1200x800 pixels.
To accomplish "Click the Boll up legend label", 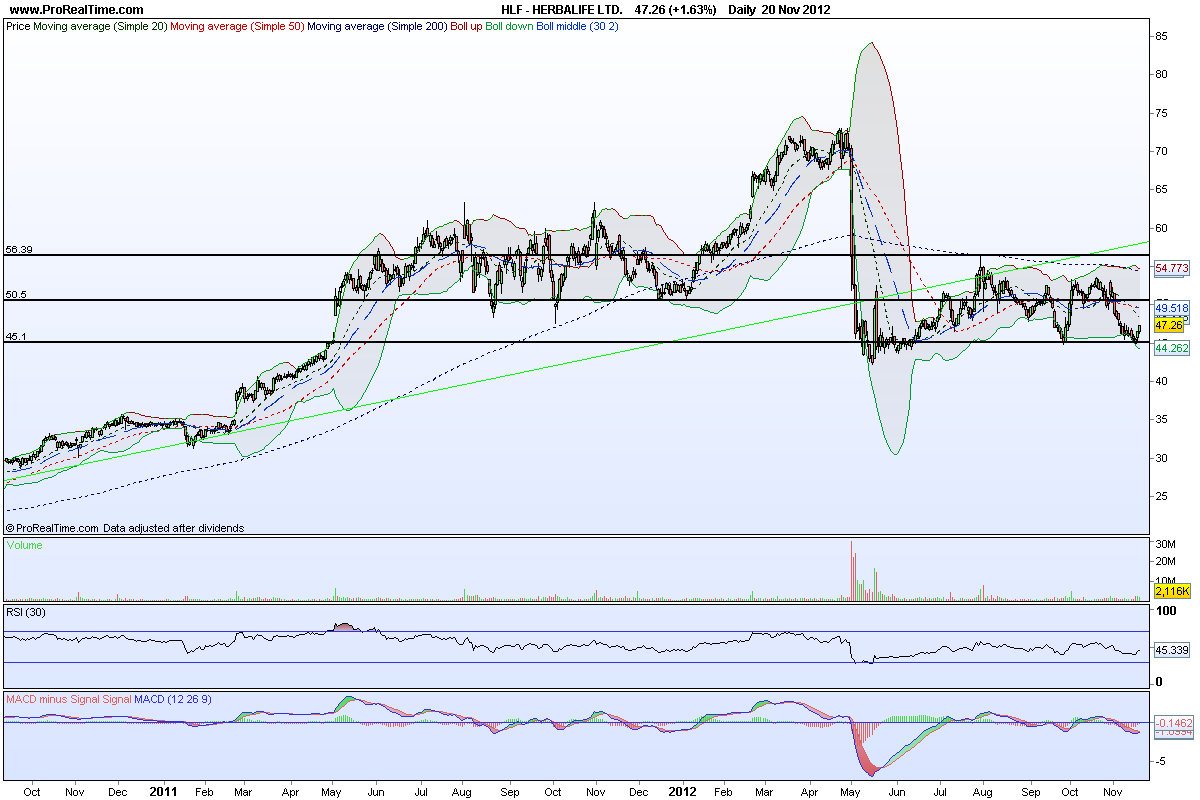I will (467, 27).
